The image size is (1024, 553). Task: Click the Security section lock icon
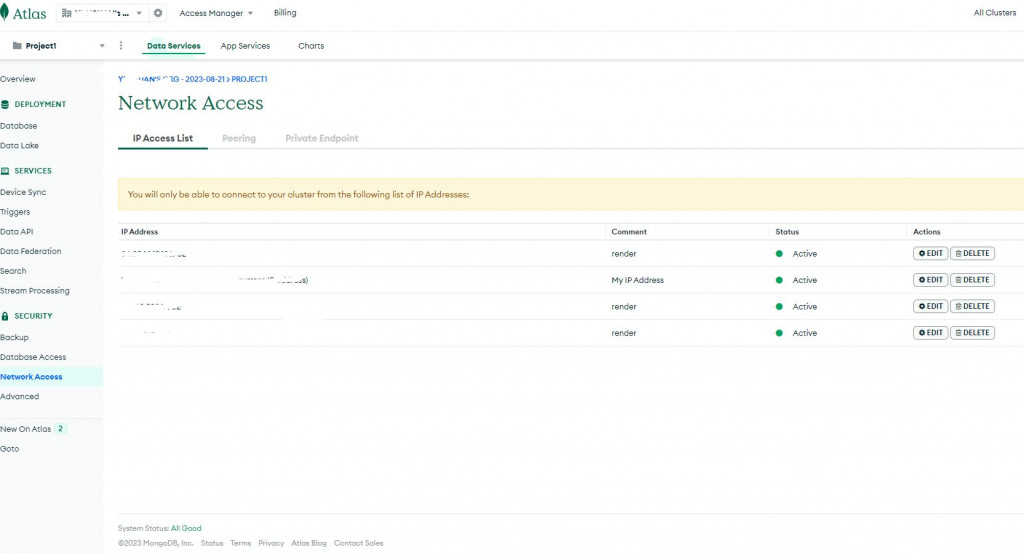tap(5, 316)
